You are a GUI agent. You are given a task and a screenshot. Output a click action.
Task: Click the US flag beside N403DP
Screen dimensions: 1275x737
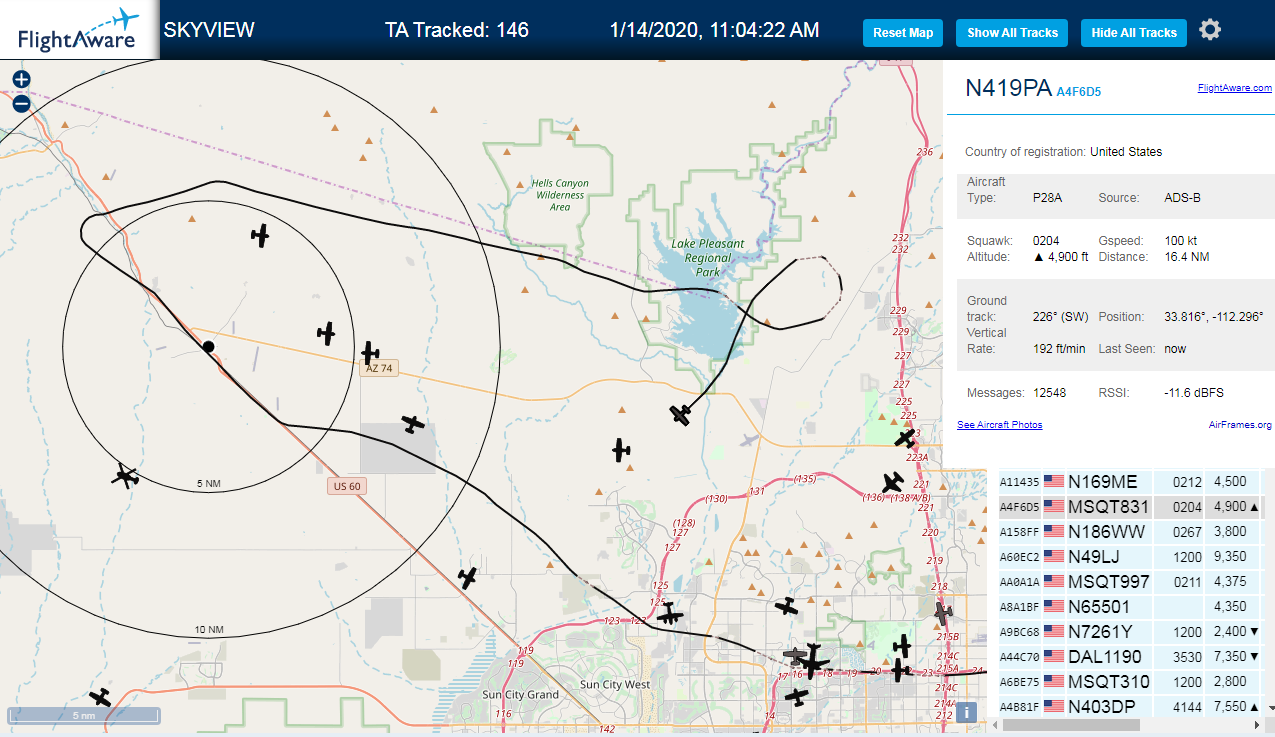click(1054, 707)
